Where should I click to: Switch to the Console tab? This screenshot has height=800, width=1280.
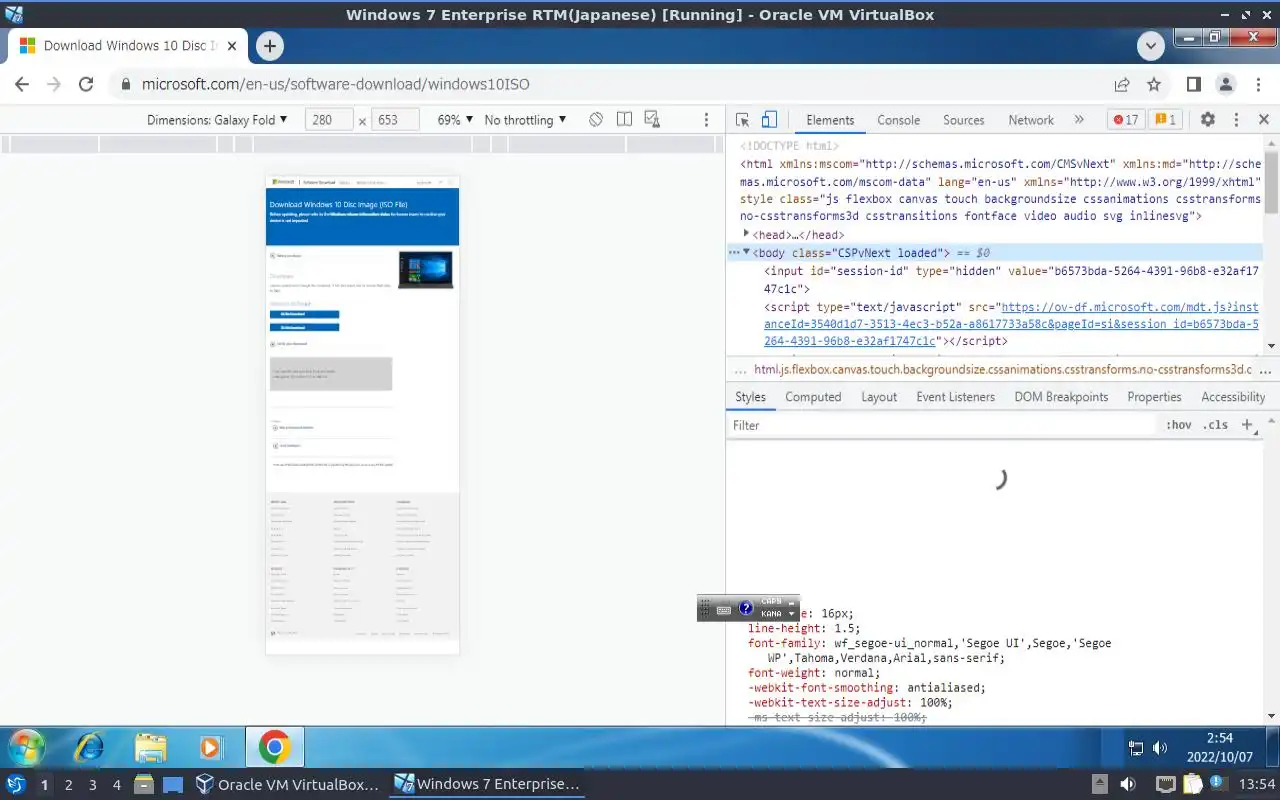pos(898,120)
